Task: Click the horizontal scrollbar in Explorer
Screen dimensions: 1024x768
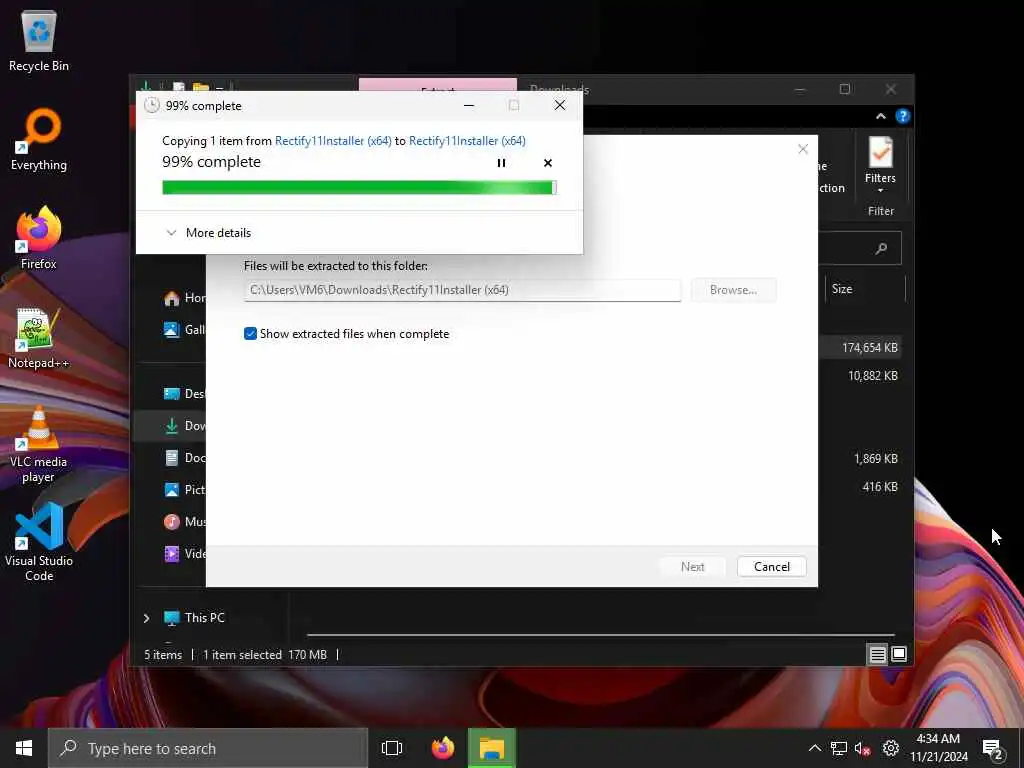Action: click(600, 634)
